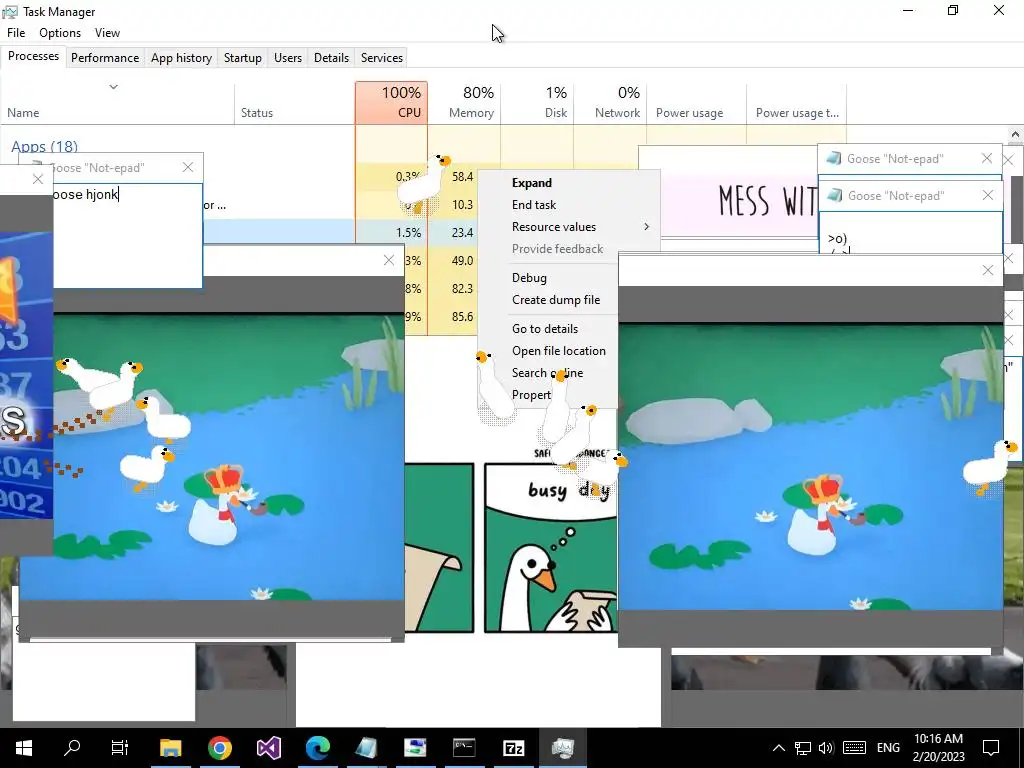Viewport: 1024px width, 768px height.
Task: Click the network icon in system tray
Action: [x=803, y=748]
